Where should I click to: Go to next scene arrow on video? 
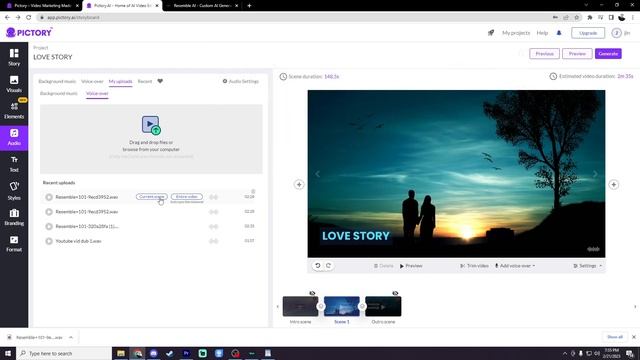click(595, 174)
